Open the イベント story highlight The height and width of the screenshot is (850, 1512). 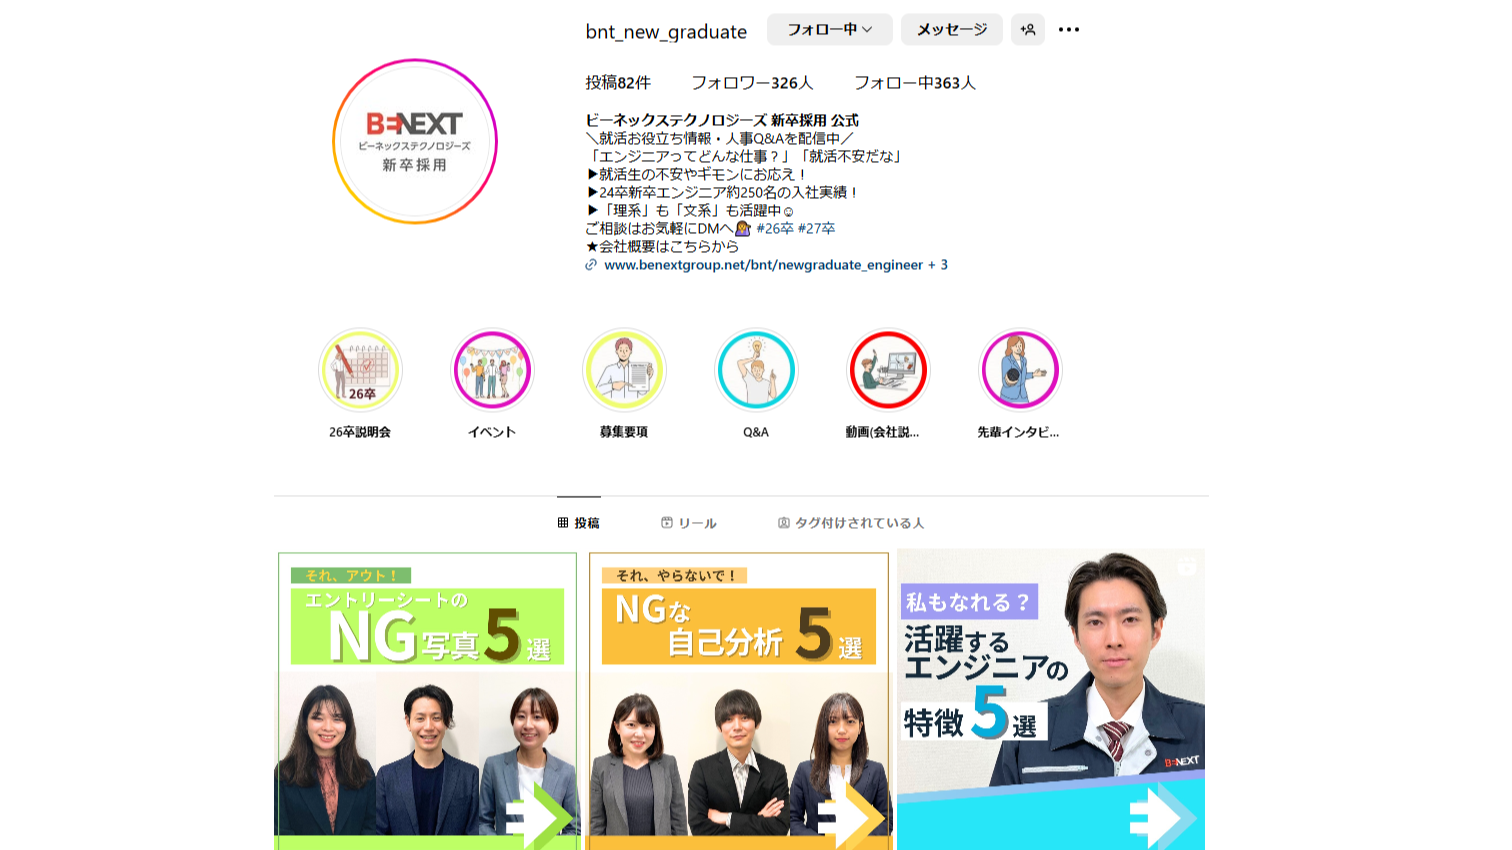492,370
